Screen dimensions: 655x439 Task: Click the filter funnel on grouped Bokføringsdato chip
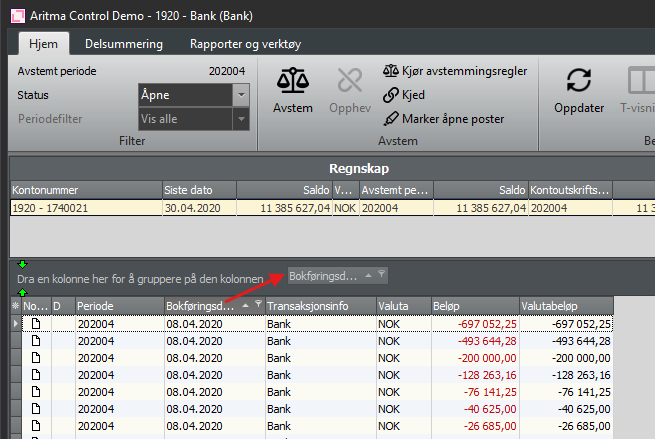pos(381,275)
